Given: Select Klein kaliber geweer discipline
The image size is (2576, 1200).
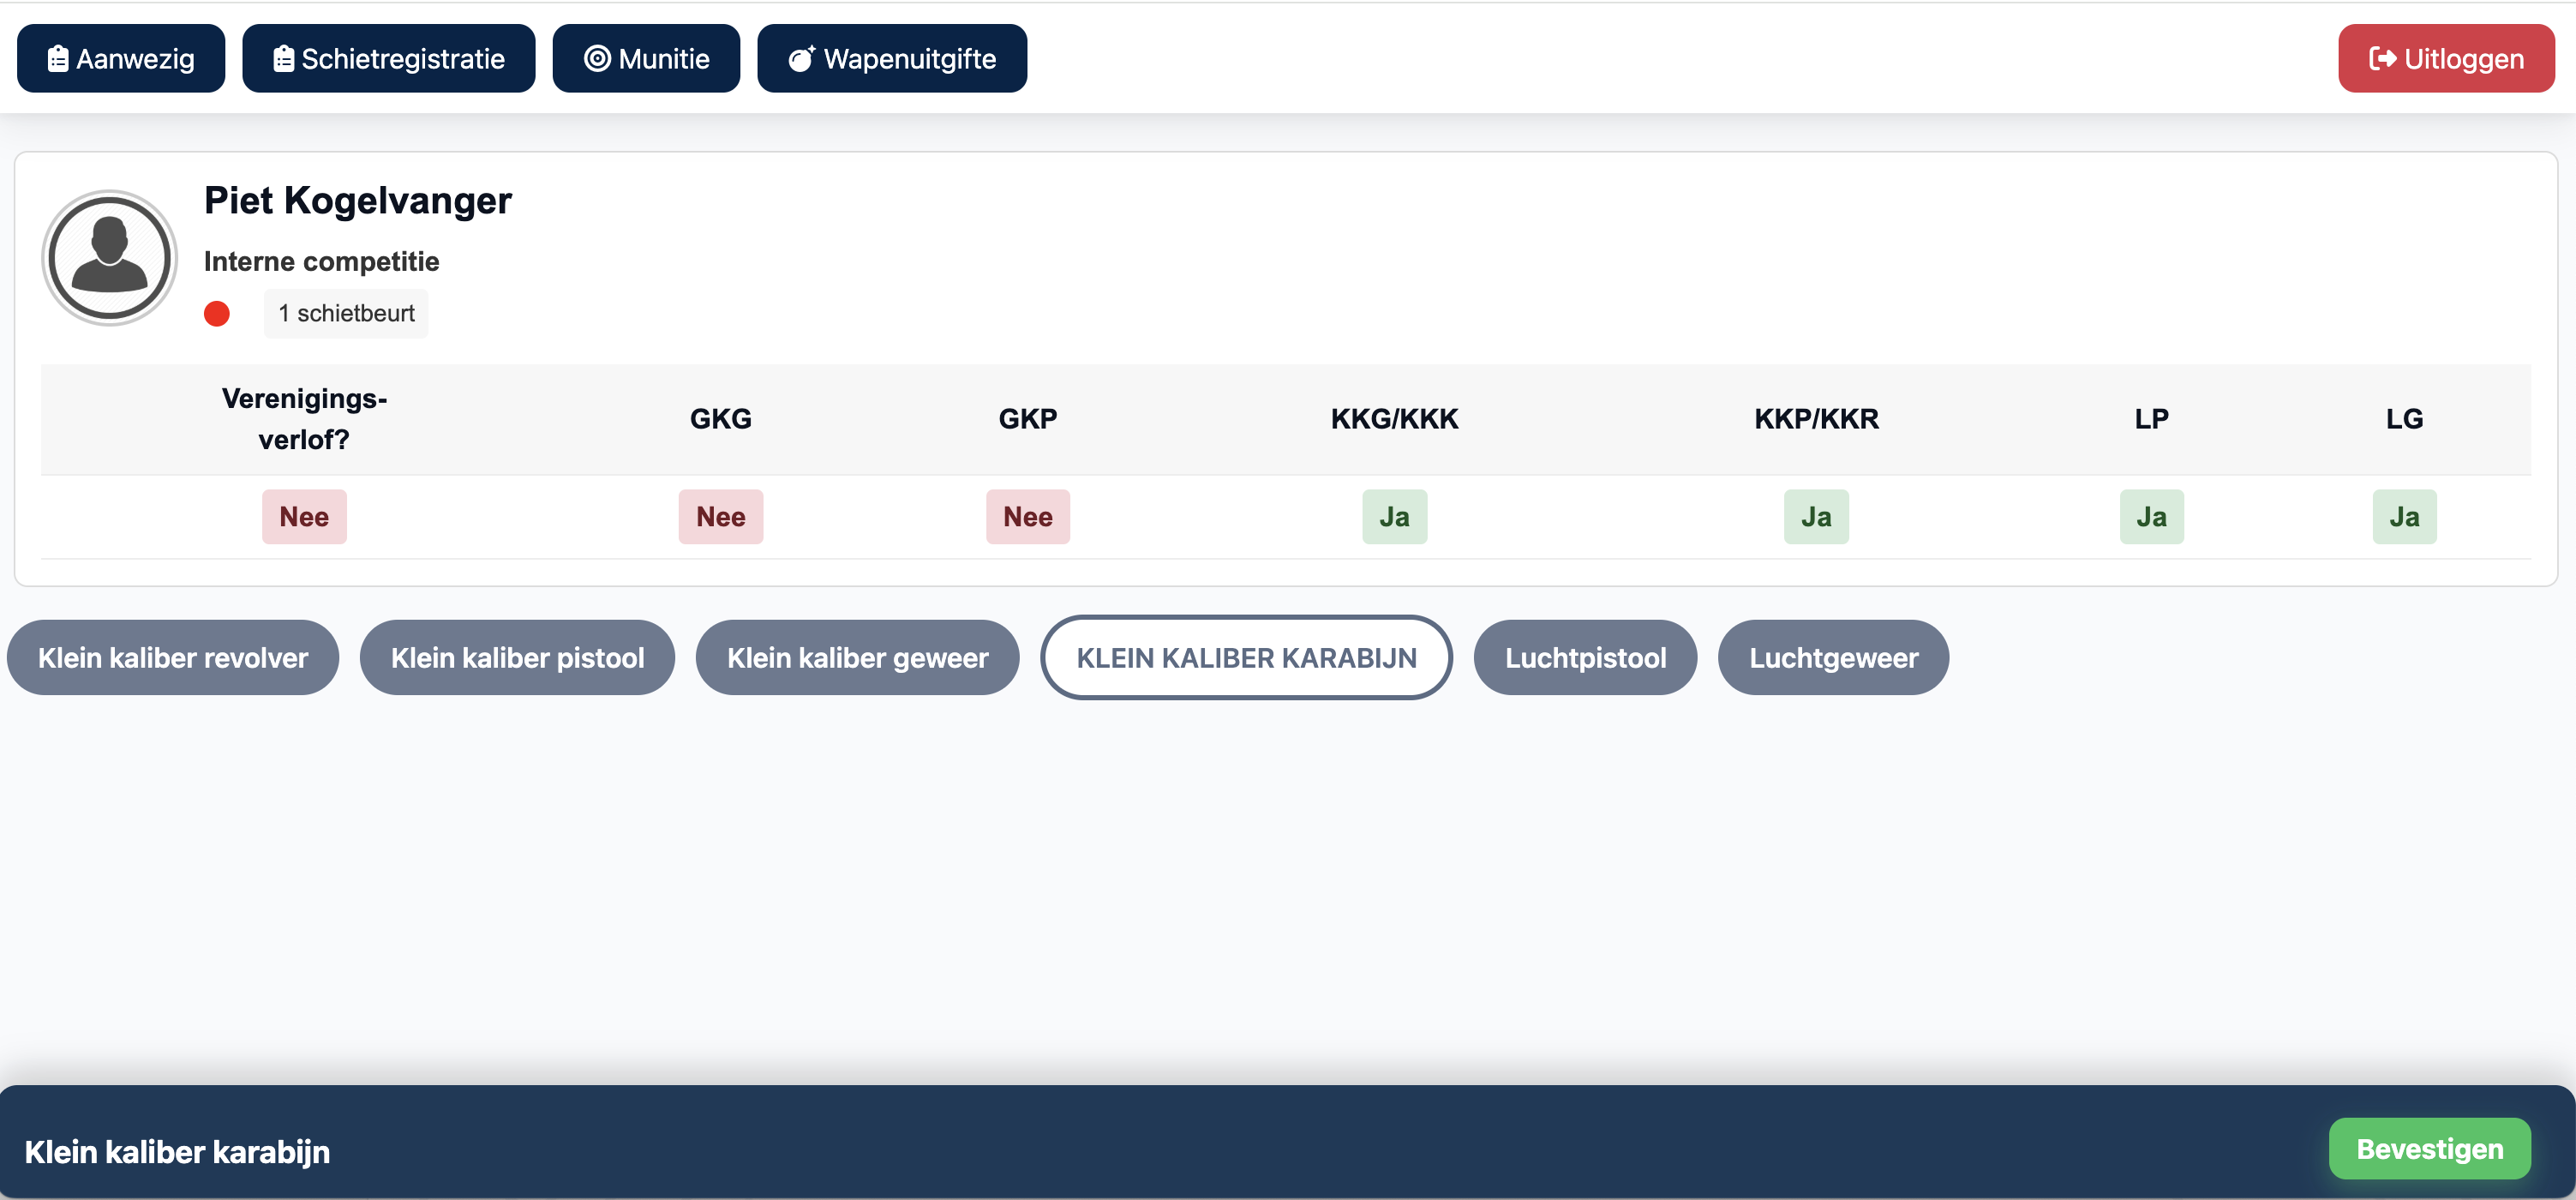Looking at the screenshot, I should [857, 658].
